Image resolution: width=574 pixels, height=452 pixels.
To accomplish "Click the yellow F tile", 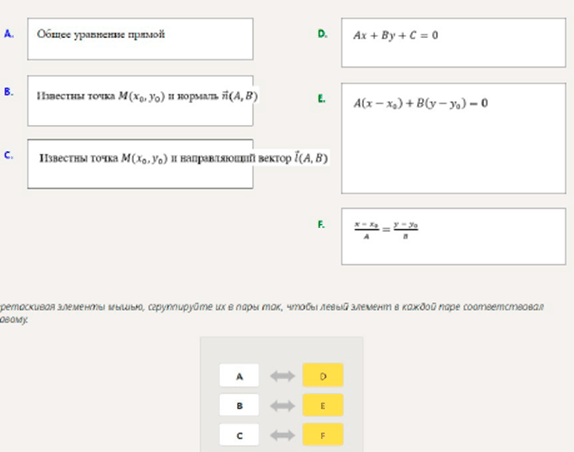I will (323, 435).
